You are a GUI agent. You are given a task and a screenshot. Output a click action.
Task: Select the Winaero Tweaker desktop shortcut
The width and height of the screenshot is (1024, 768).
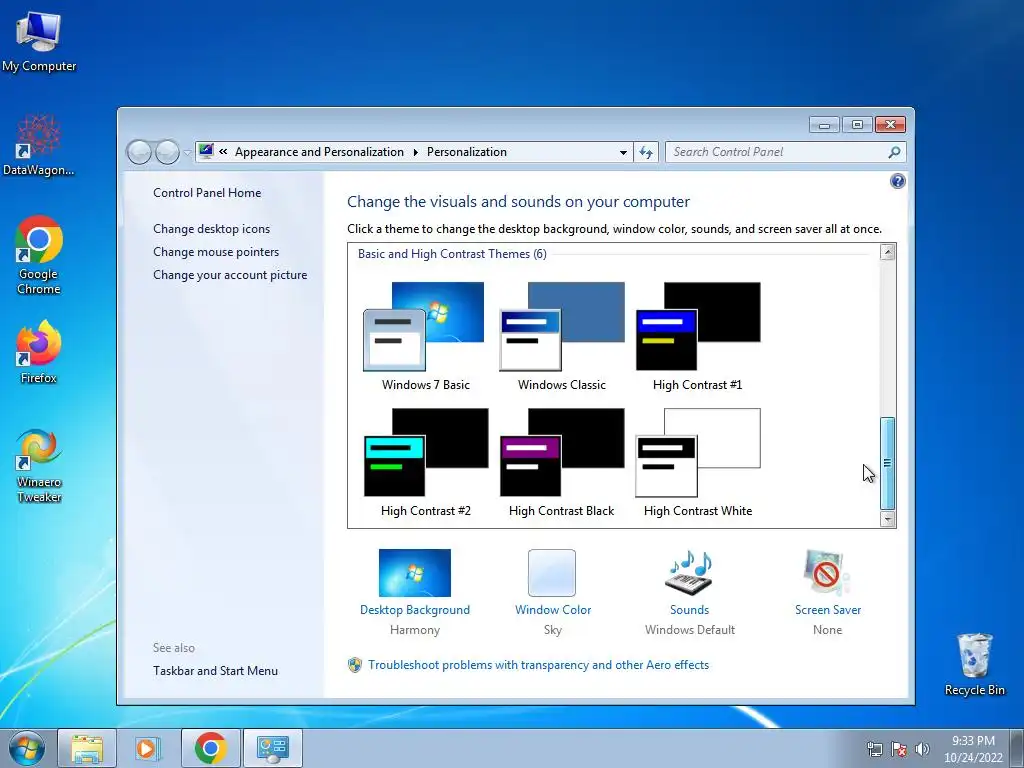(x=39, y=466)
